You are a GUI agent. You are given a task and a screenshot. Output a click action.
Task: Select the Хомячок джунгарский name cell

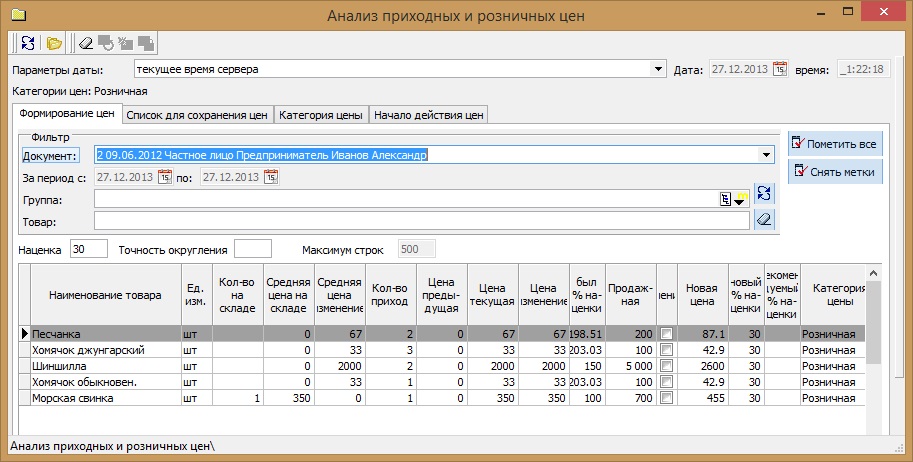click(105, 350)
